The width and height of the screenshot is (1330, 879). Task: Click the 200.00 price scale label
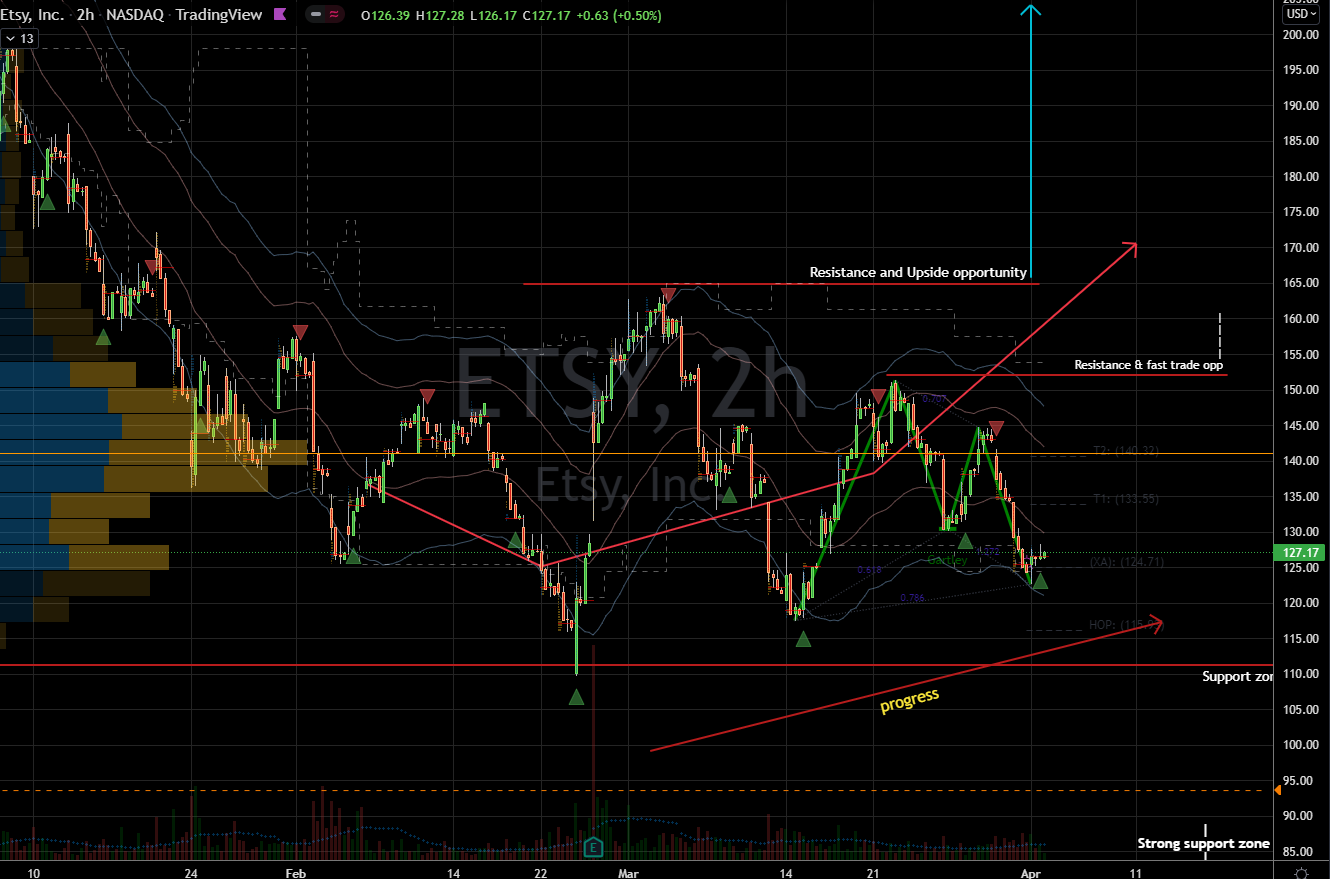coord(1301,34)
